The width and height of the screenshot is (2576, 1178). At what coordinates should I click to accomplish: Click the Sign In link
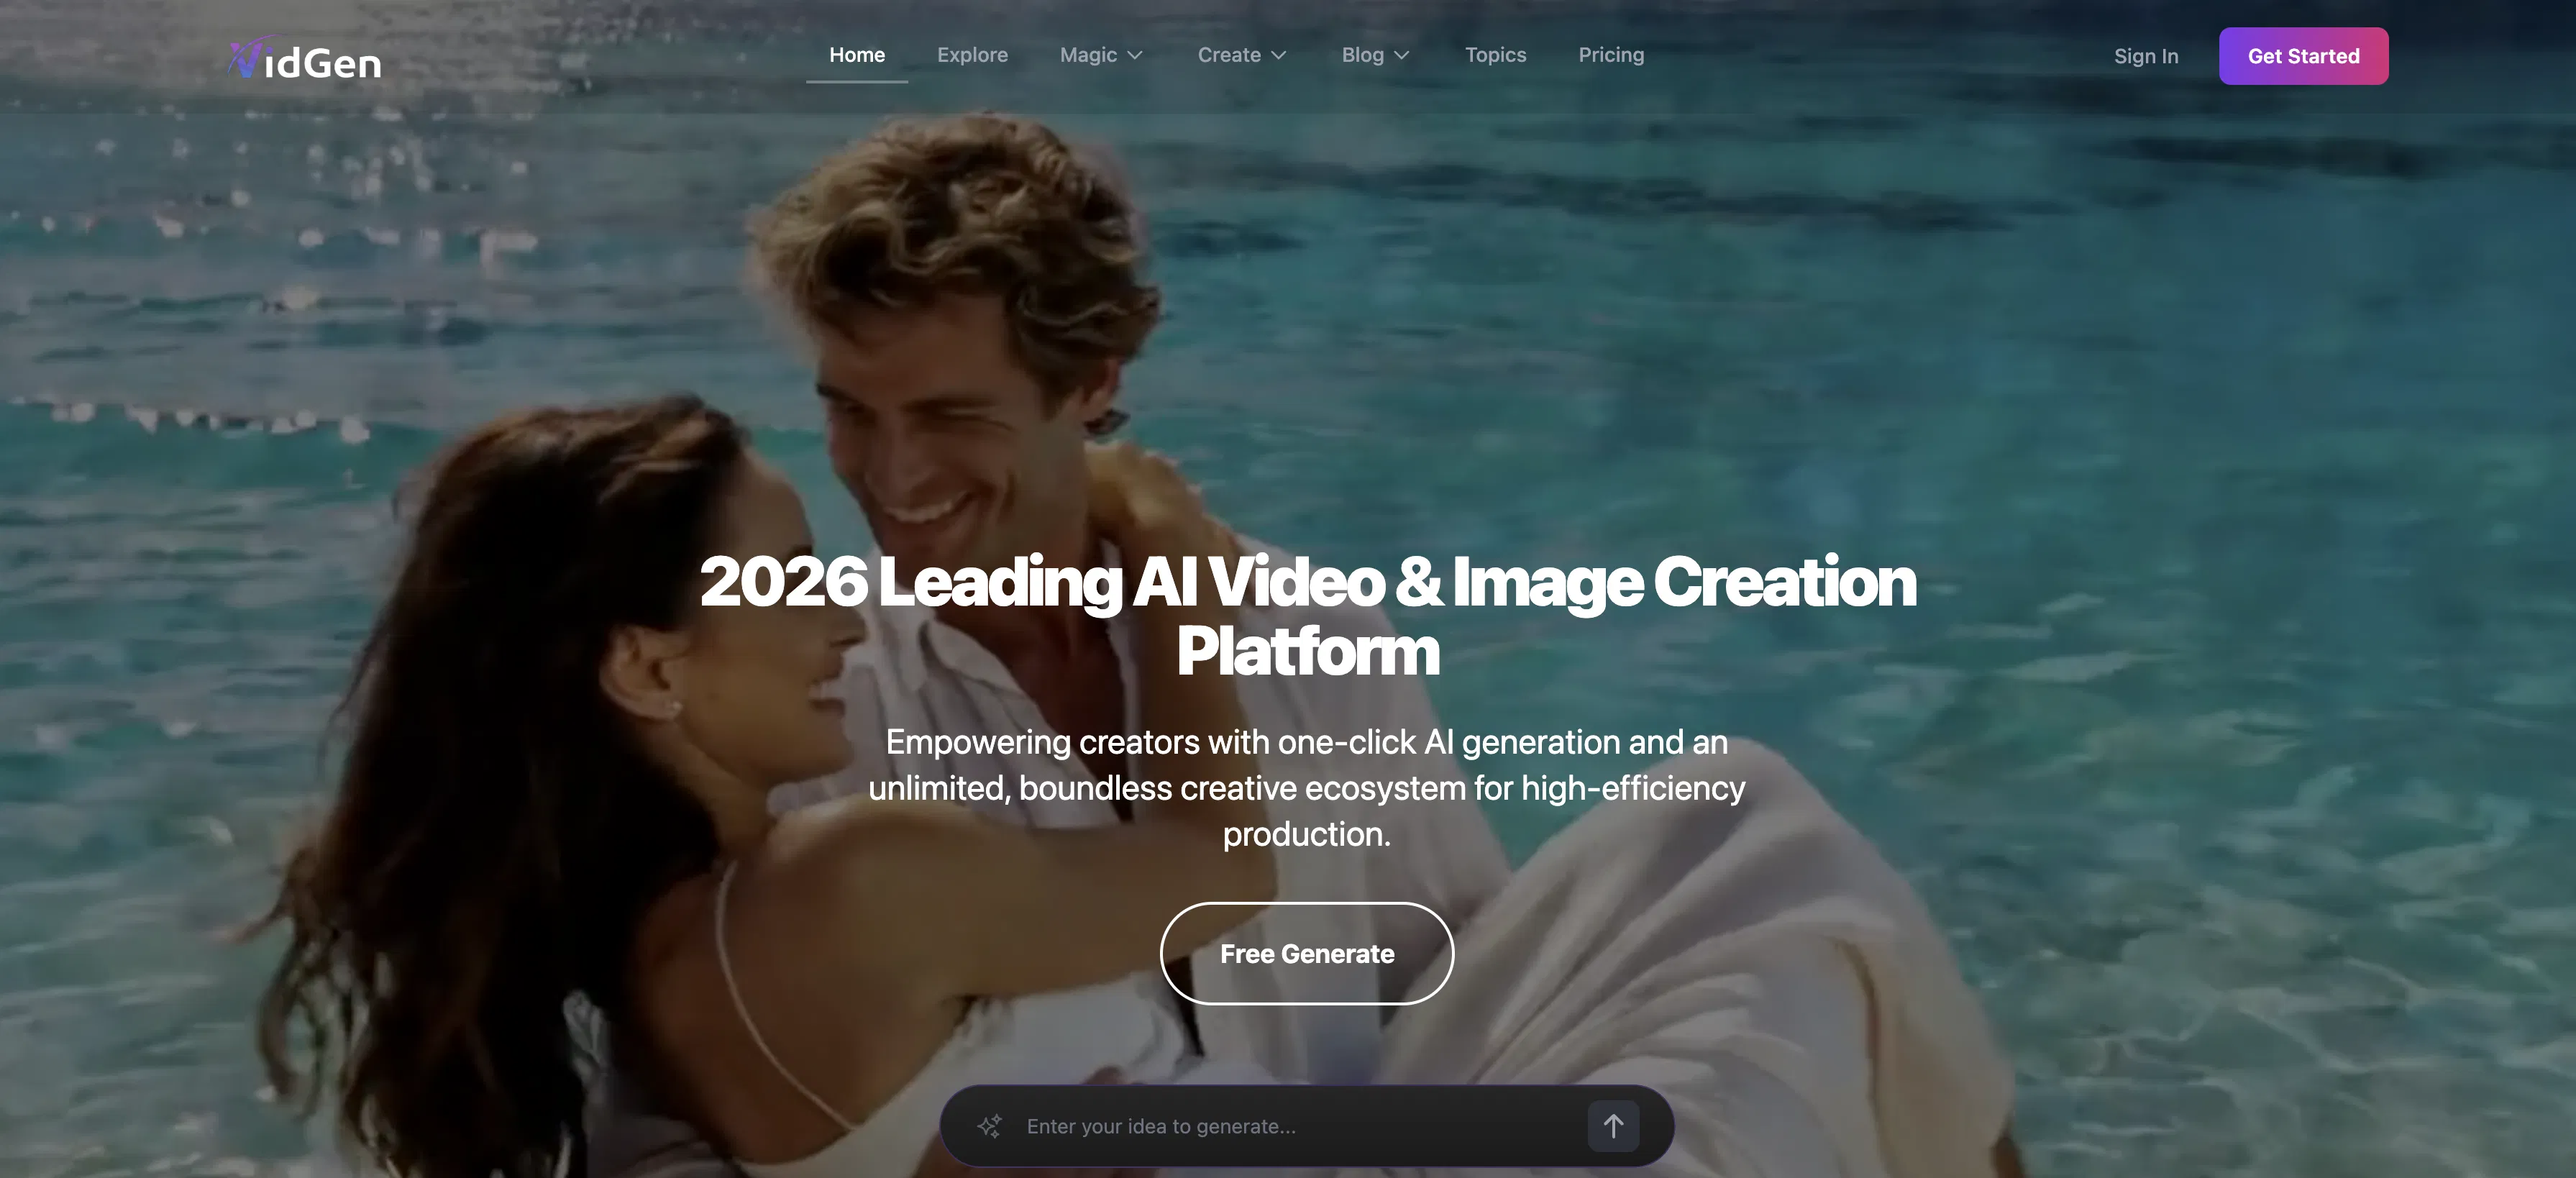[x=2146, y=56]
